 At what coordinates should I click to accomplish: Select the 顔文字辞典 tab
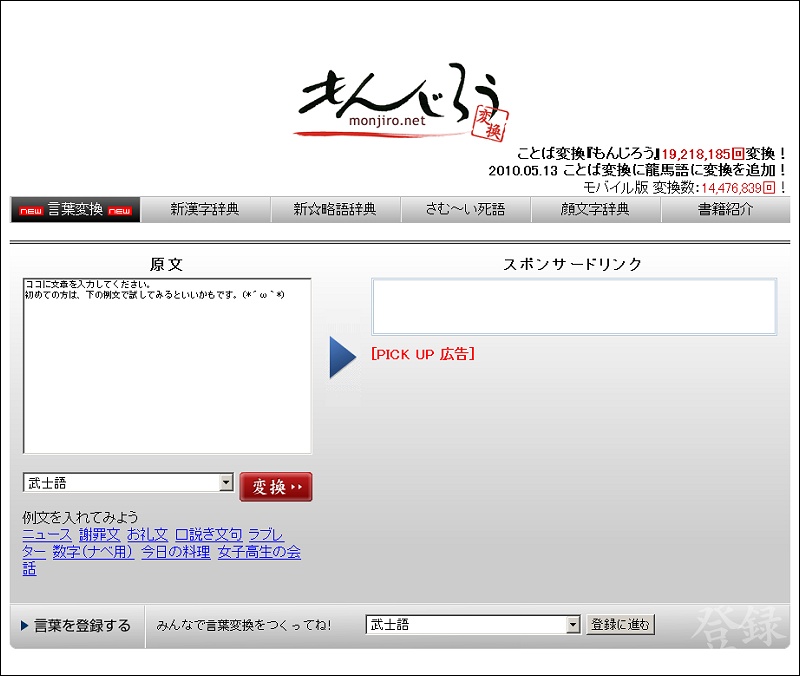(x=595, y=210)
